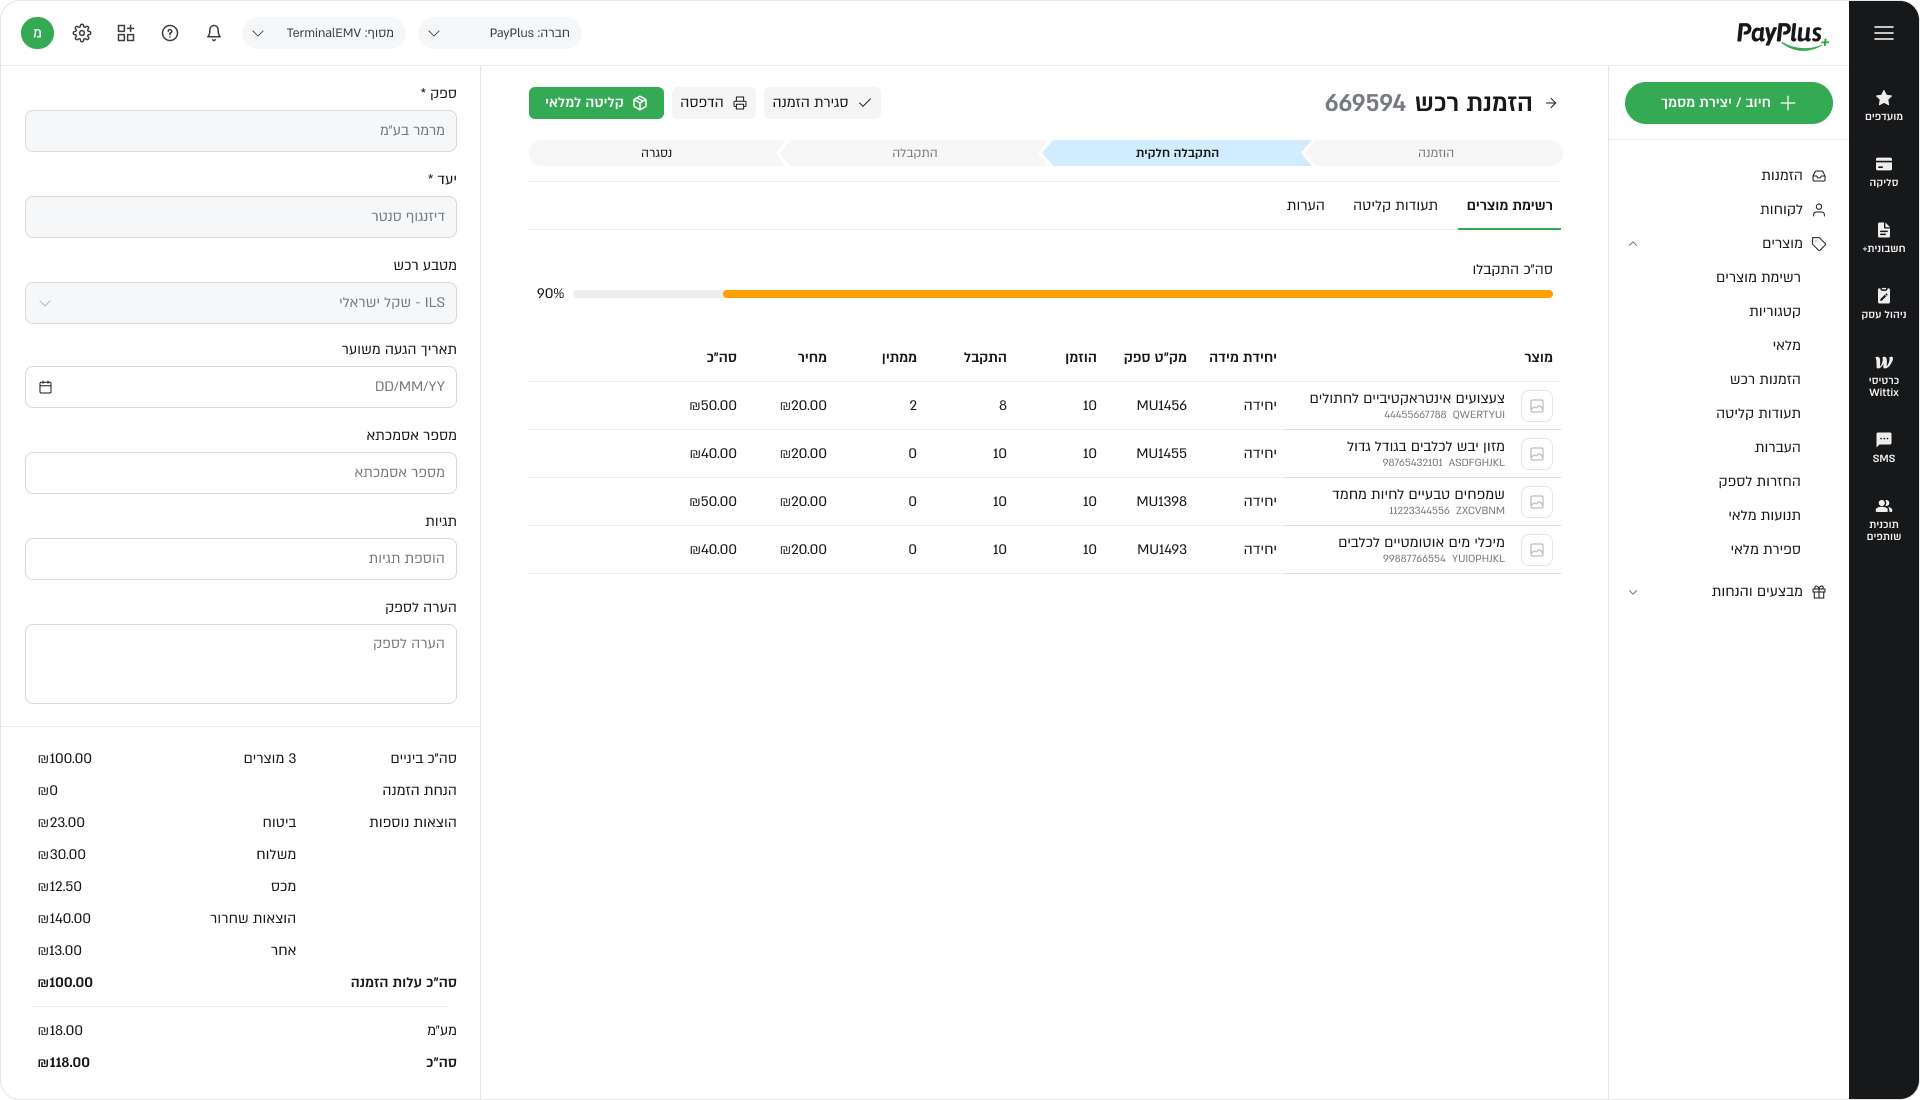Open the notifications bell icon
The height and width of the screenshot is (1100, 1920).
(x=214, y=33)
